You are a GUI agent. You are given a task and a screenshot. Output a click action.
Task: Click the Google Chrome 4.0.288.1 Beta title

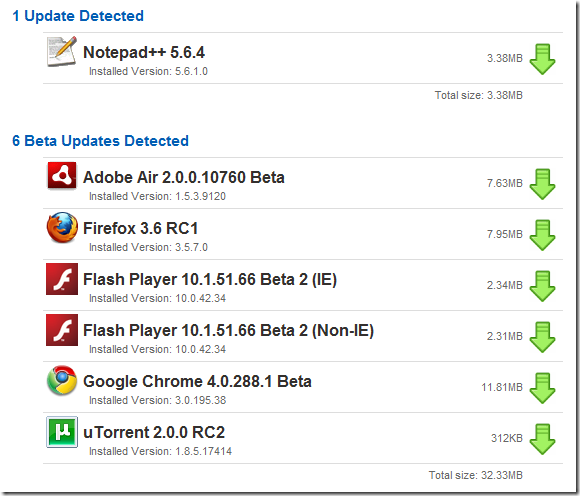pos(197,382)
